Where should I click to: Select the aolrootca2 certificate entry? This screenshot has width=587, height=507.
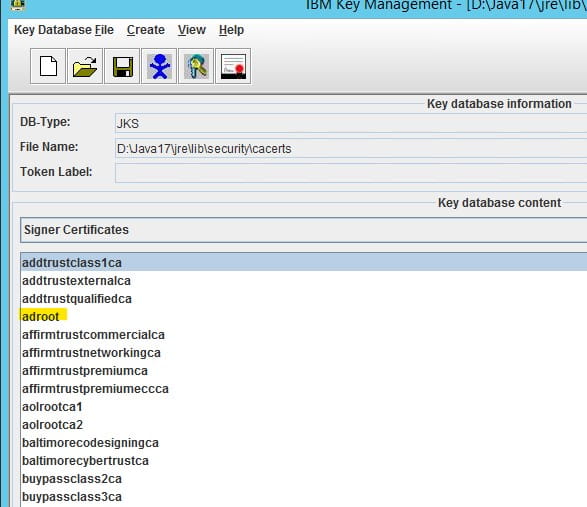click(x=52, y=425)
